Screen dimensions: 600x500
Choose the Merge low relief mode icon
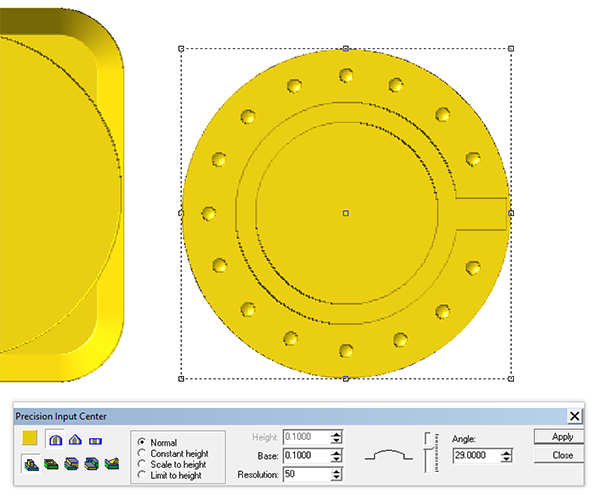point(91,464)
